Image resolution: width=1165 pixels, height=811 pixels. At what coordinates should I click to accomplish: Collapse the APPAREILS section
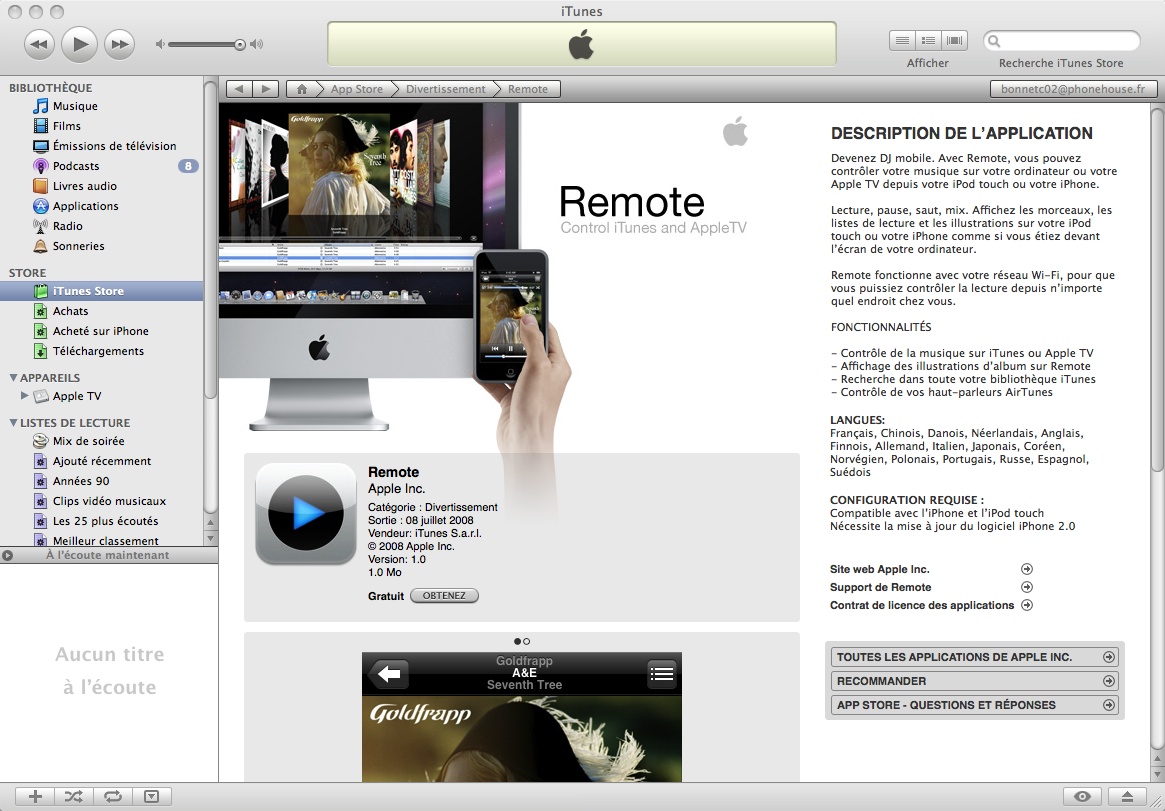point(13,377)
